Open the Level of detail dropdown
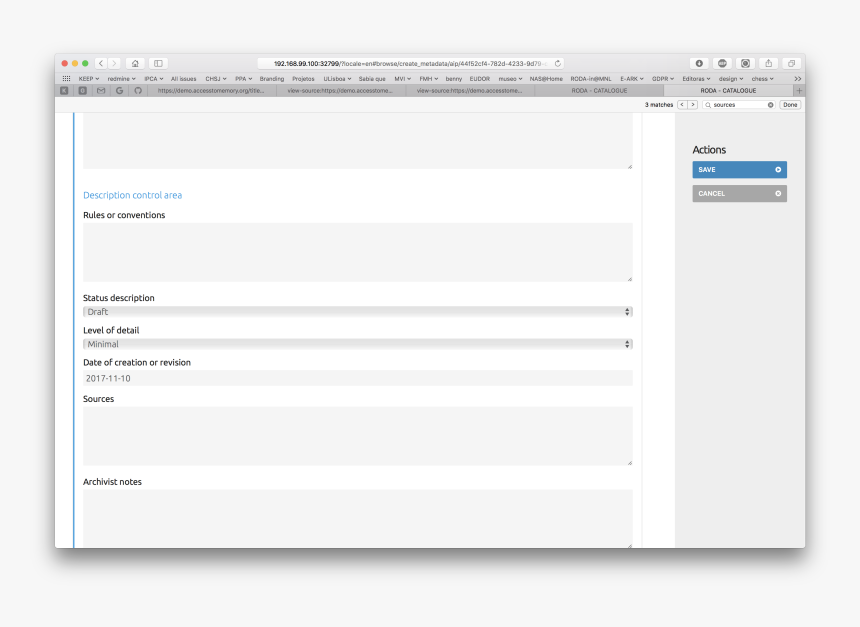The width and height of the screenshot is (860, 627). pos(357,344)
